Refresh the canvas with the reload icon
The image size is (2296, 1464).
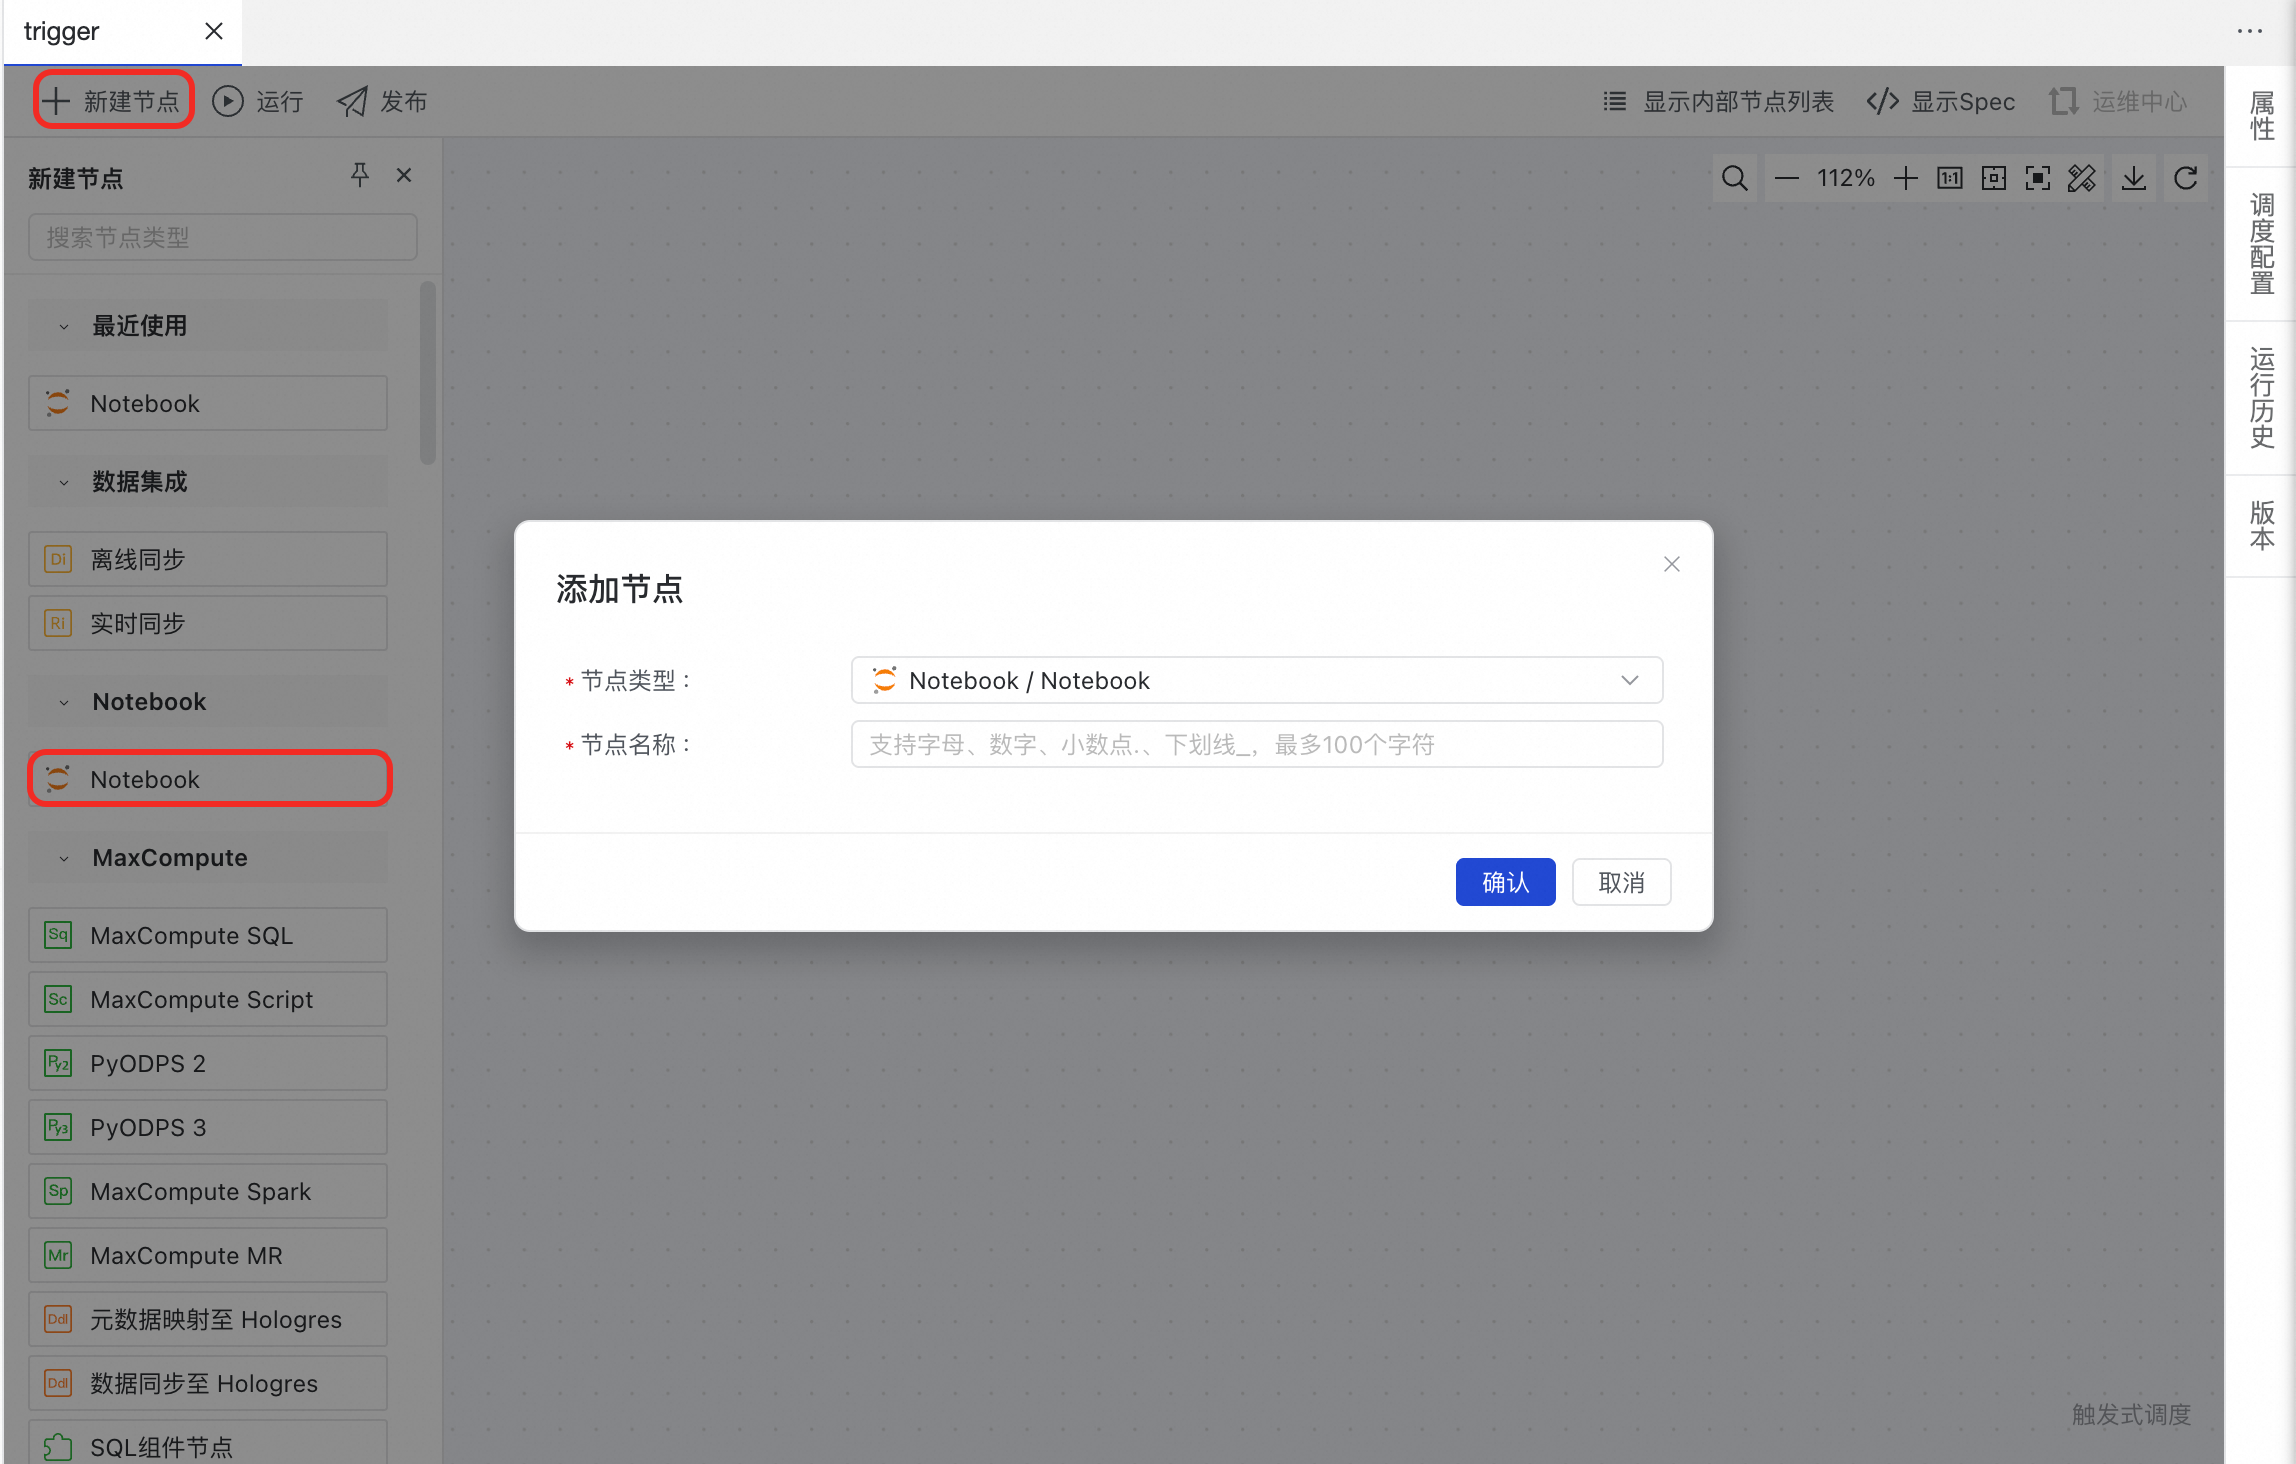click(2186, 179)
